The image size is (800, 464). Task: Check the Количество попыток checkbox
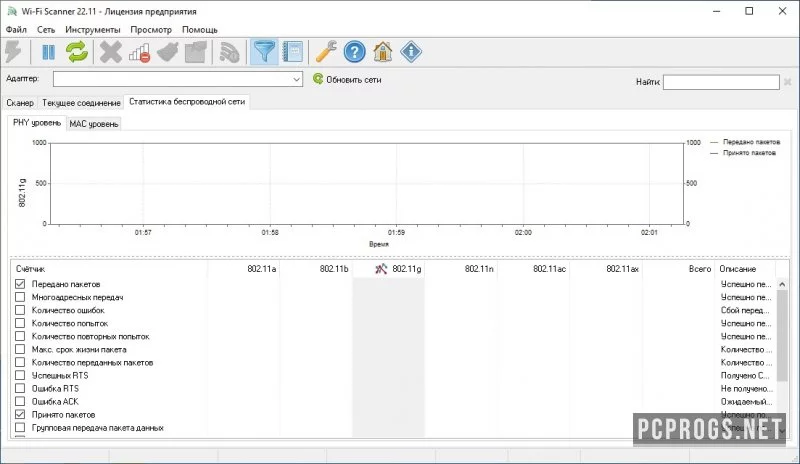tap(20, 323)
